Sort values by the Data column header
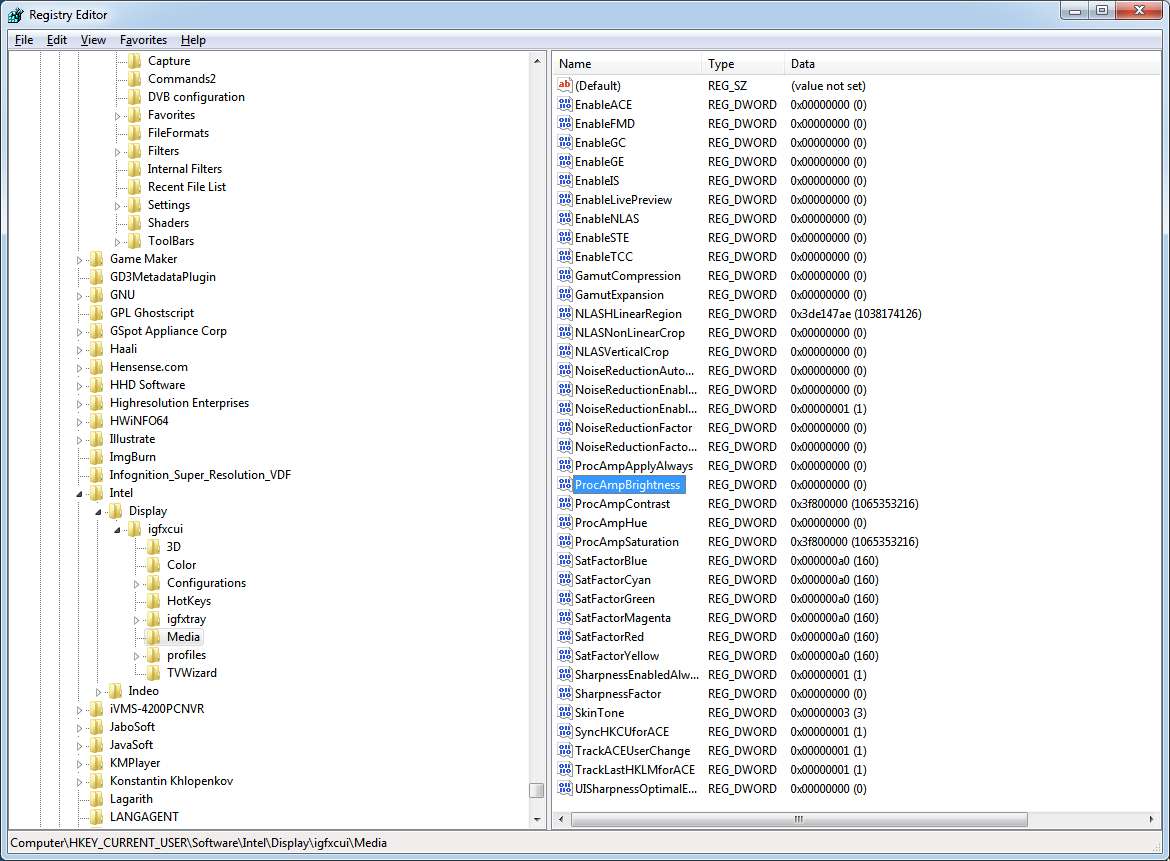 click(x=972, y=63)
